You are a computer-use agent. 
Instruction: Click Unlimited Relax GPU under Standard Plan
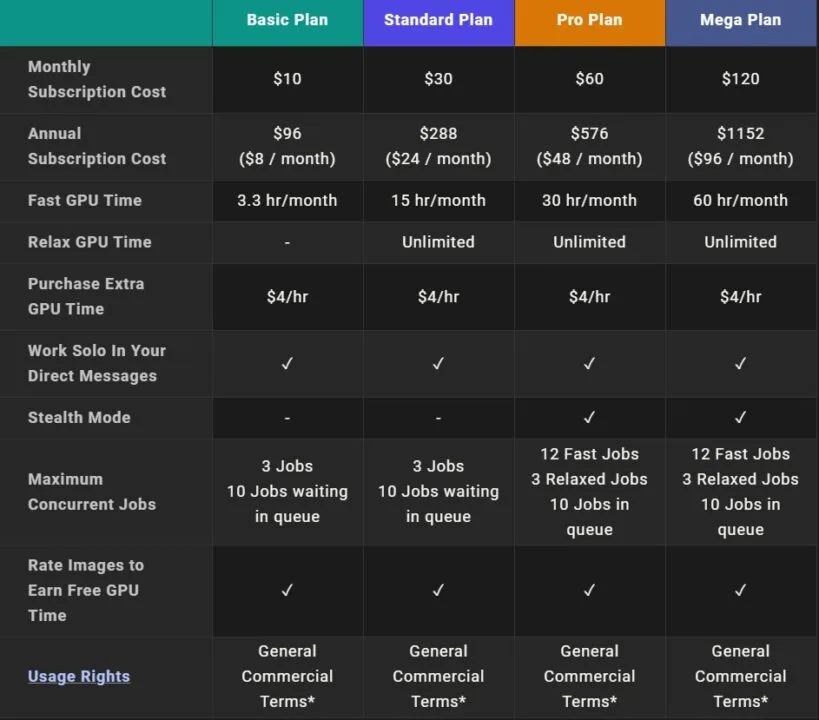click(438, 242)
